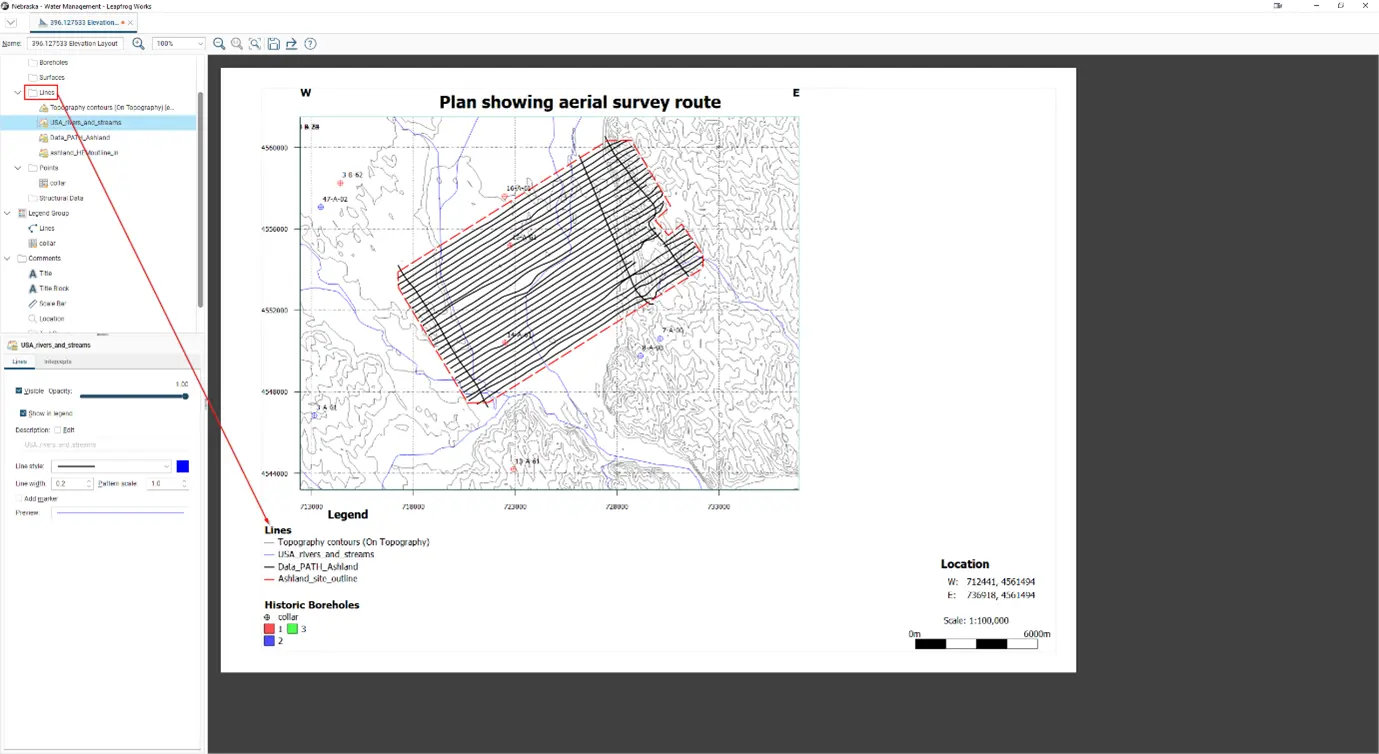Click the Preview line sample
This screenshot has height=754, width=1379.
click(x=119, y=513)
